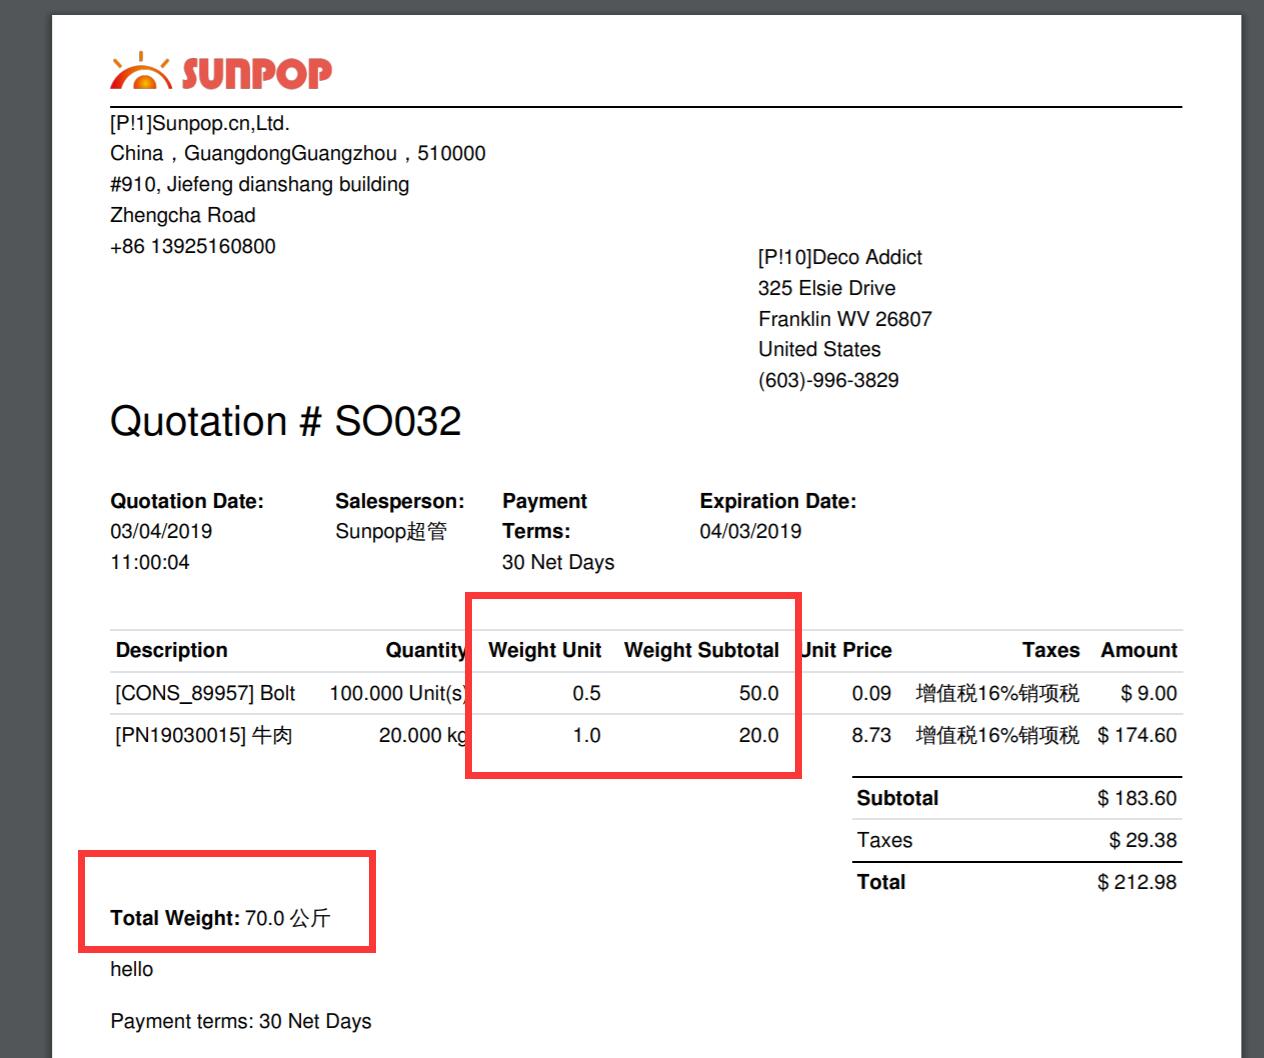Click the Total value $ 212.98

(1137, 882)
